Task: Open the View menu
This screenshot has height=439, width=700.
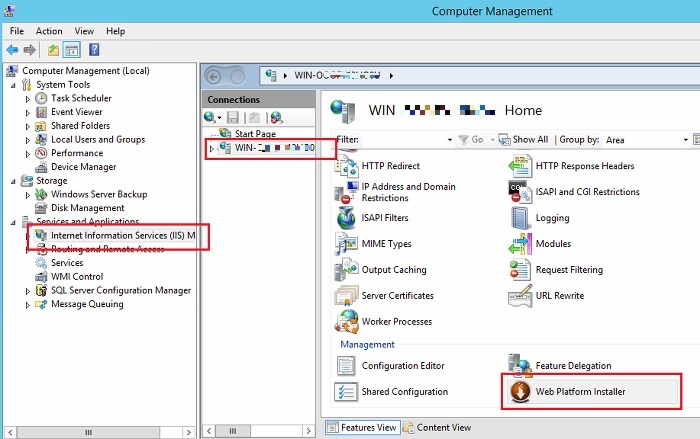Action: tap(84, 31)
